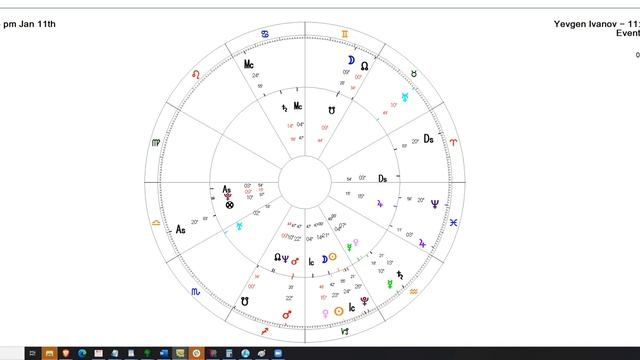Launch Brave browser from the taskbar
The width and height of the screenshot is (640, 360).
[66, 353]
